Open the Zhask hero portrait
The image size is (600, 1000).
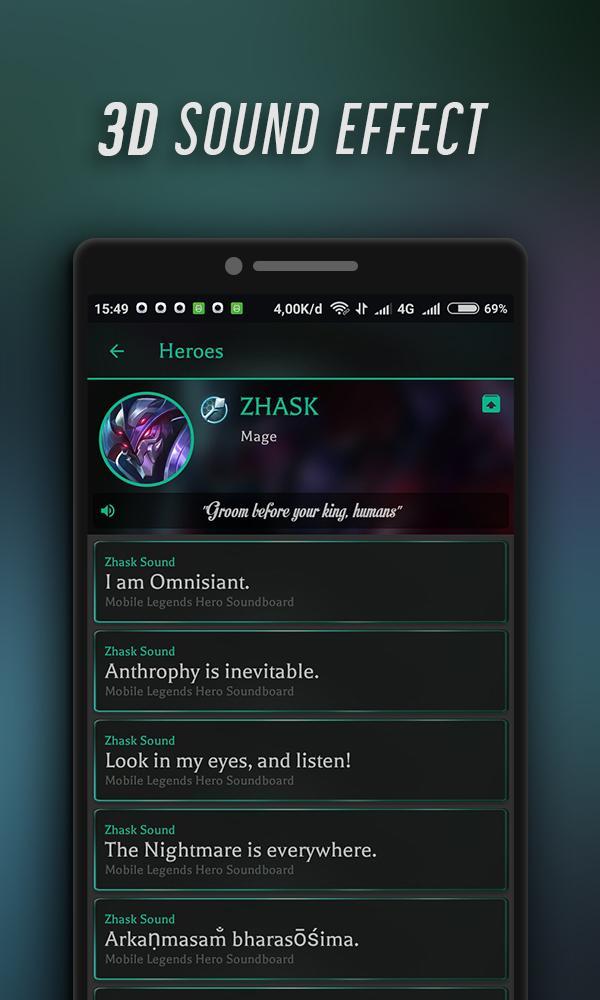tap(147, 439)
